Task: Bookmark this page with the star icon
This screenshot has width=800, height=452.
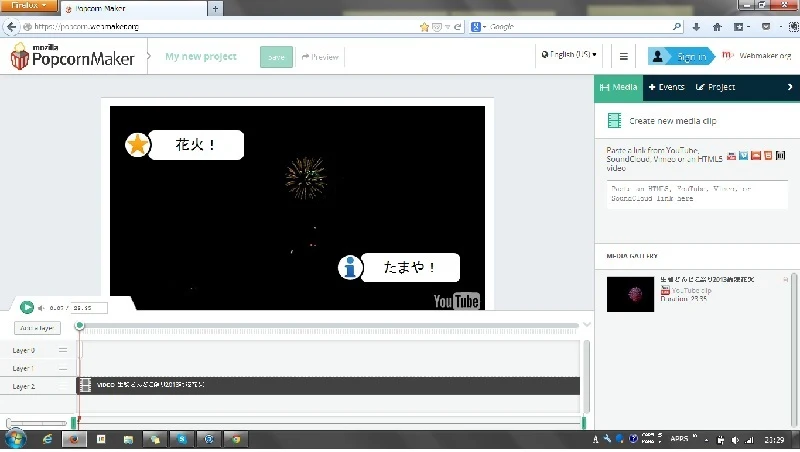Action: click(x=424, y=27)
